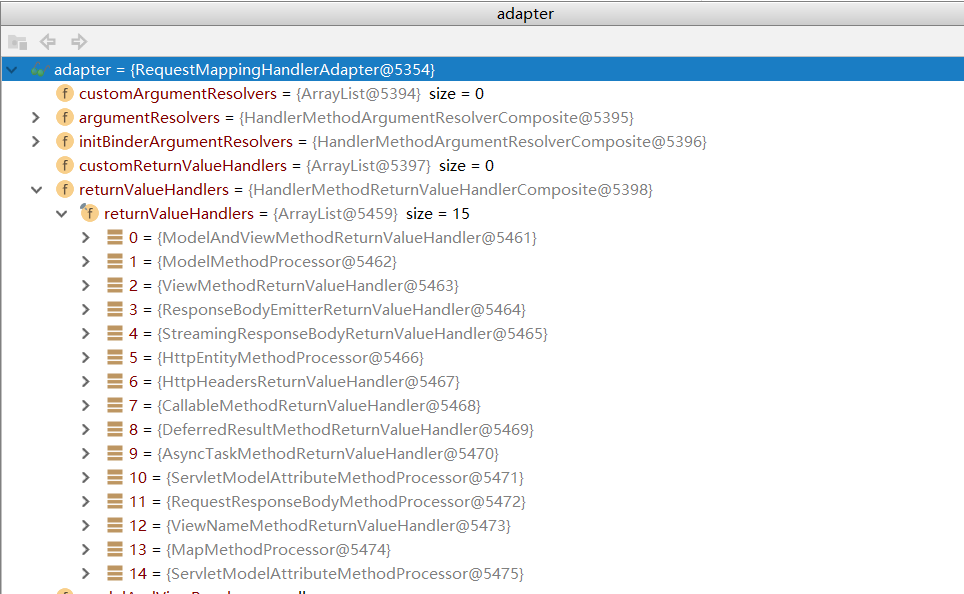Expand element 4 StreamingResponseBodyReturnValueHandler
Viewport: 964px width, 594px height.
click(x=86, y=333)
